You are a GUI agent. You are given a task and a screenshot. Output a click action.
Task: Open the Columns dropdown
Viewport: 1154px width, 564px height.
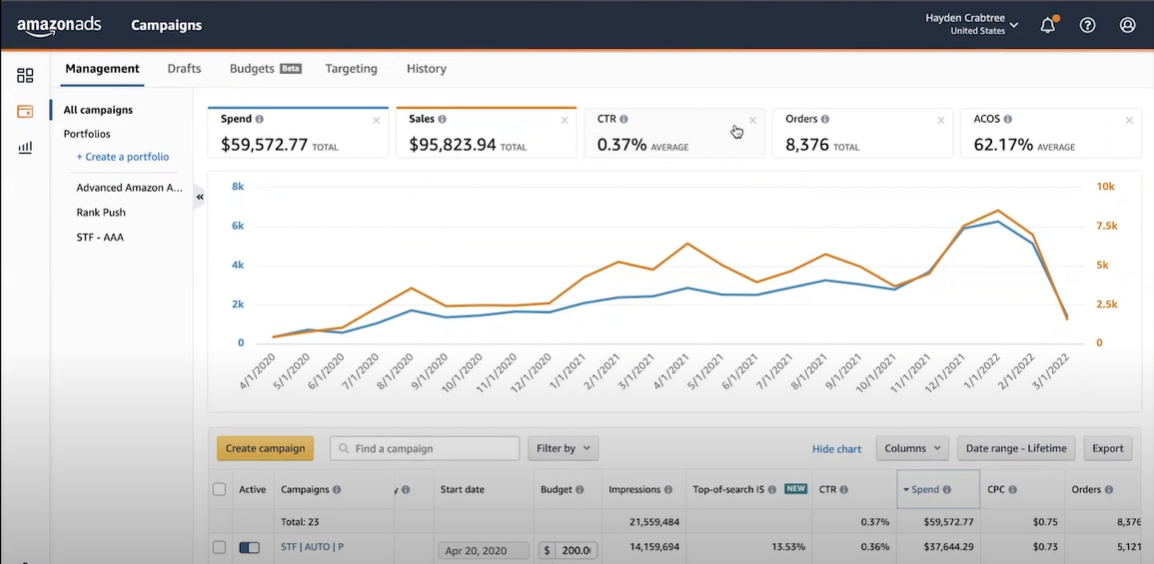coord(913,448)
